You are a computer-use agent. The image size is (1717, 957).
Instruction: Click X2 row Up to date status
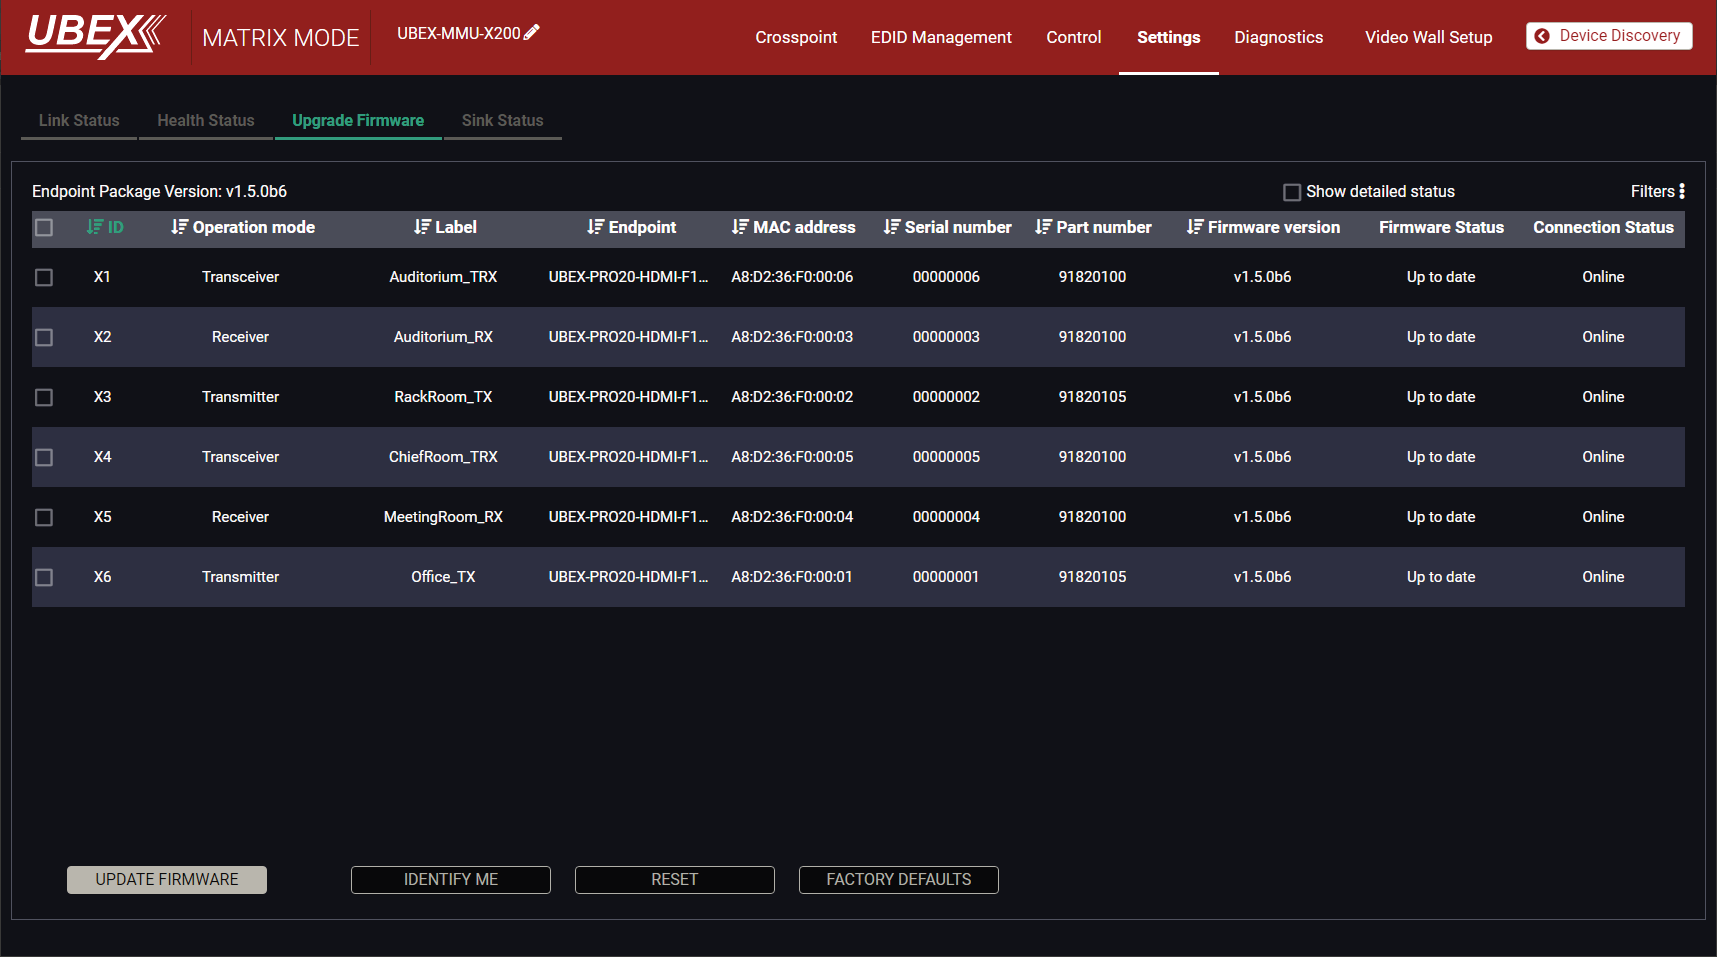pos(1441,337)
